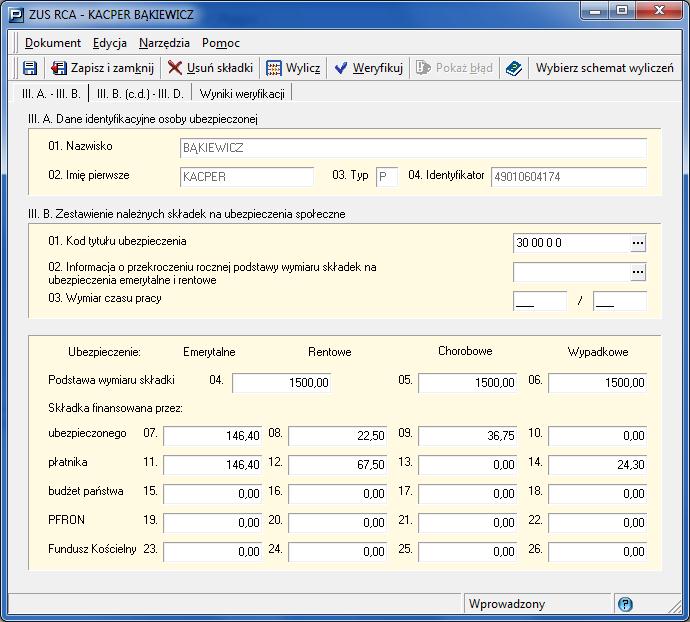Click the ZUS RCA window title icon
The image size is (690, 622).
(16, 13)
